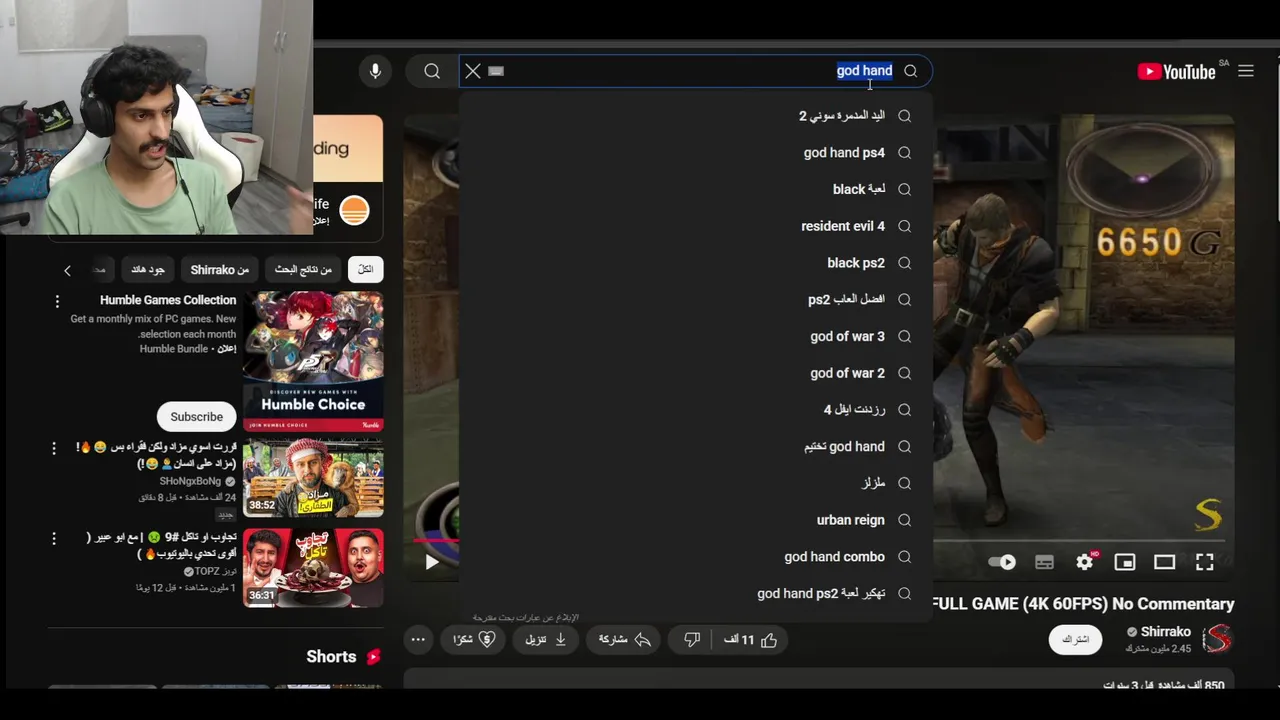Viewport: 1280px width, 720px height.
Task: Select the 'الكل' filter chip
Action: [x=365, y=270]
